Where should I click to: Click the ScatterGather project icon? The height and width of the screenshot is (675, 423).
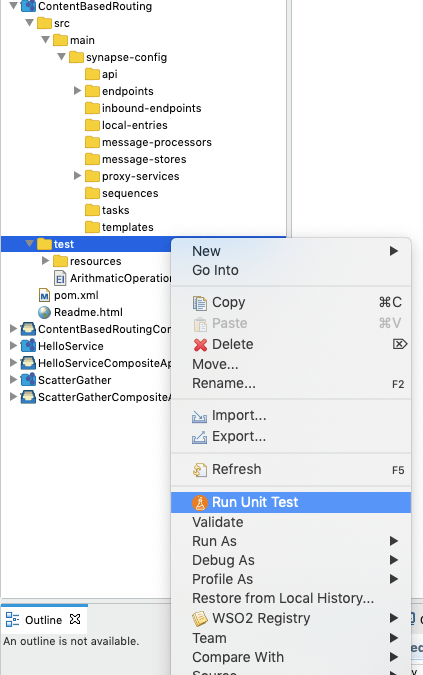click(28, 380)
